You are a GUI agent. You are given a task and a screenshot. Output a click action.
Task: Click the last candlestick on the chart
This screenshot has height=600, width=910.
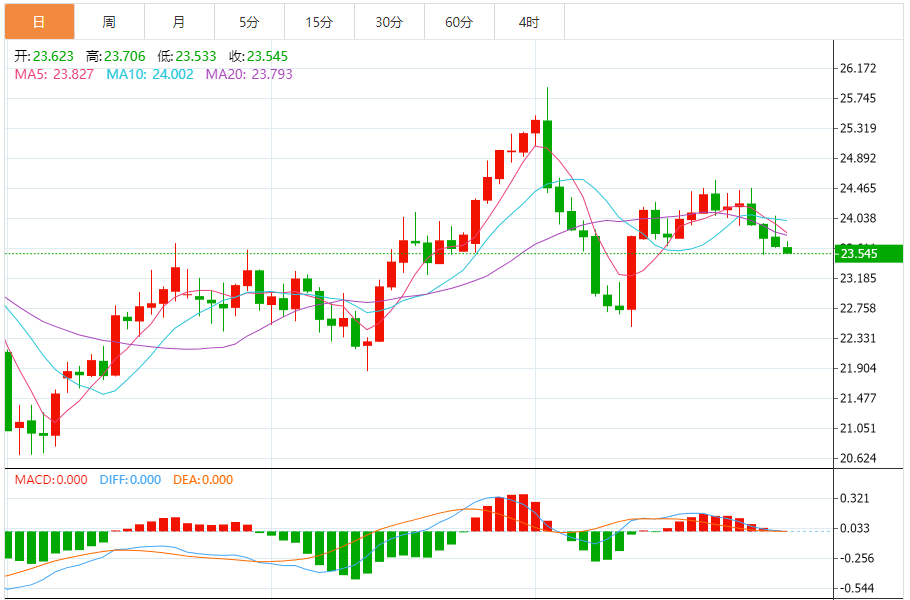[788, 250]
